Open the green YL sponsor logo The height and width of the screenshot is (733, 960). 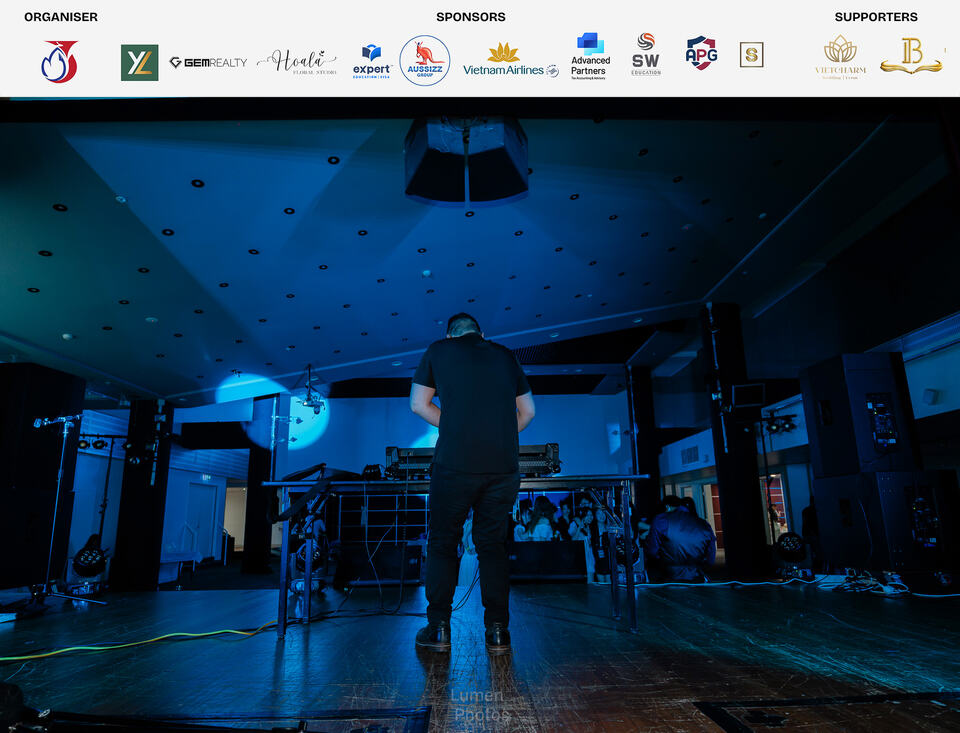point(140,62)
